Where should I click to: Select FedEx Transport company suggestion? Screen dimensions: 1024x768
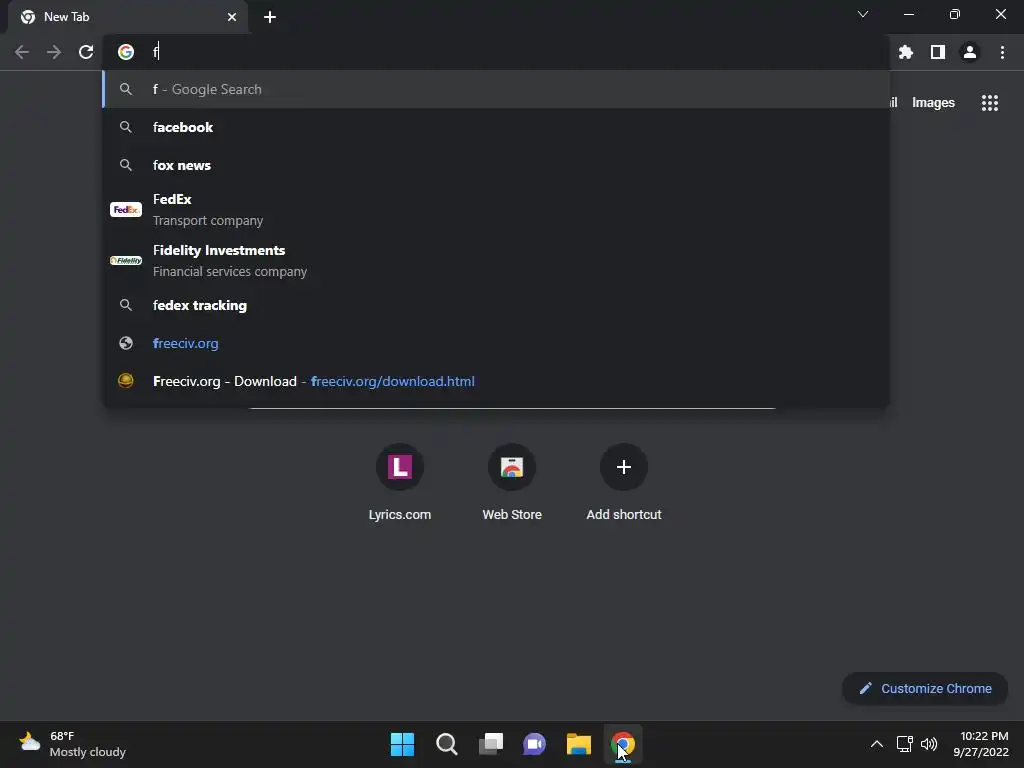pos(496,210)
